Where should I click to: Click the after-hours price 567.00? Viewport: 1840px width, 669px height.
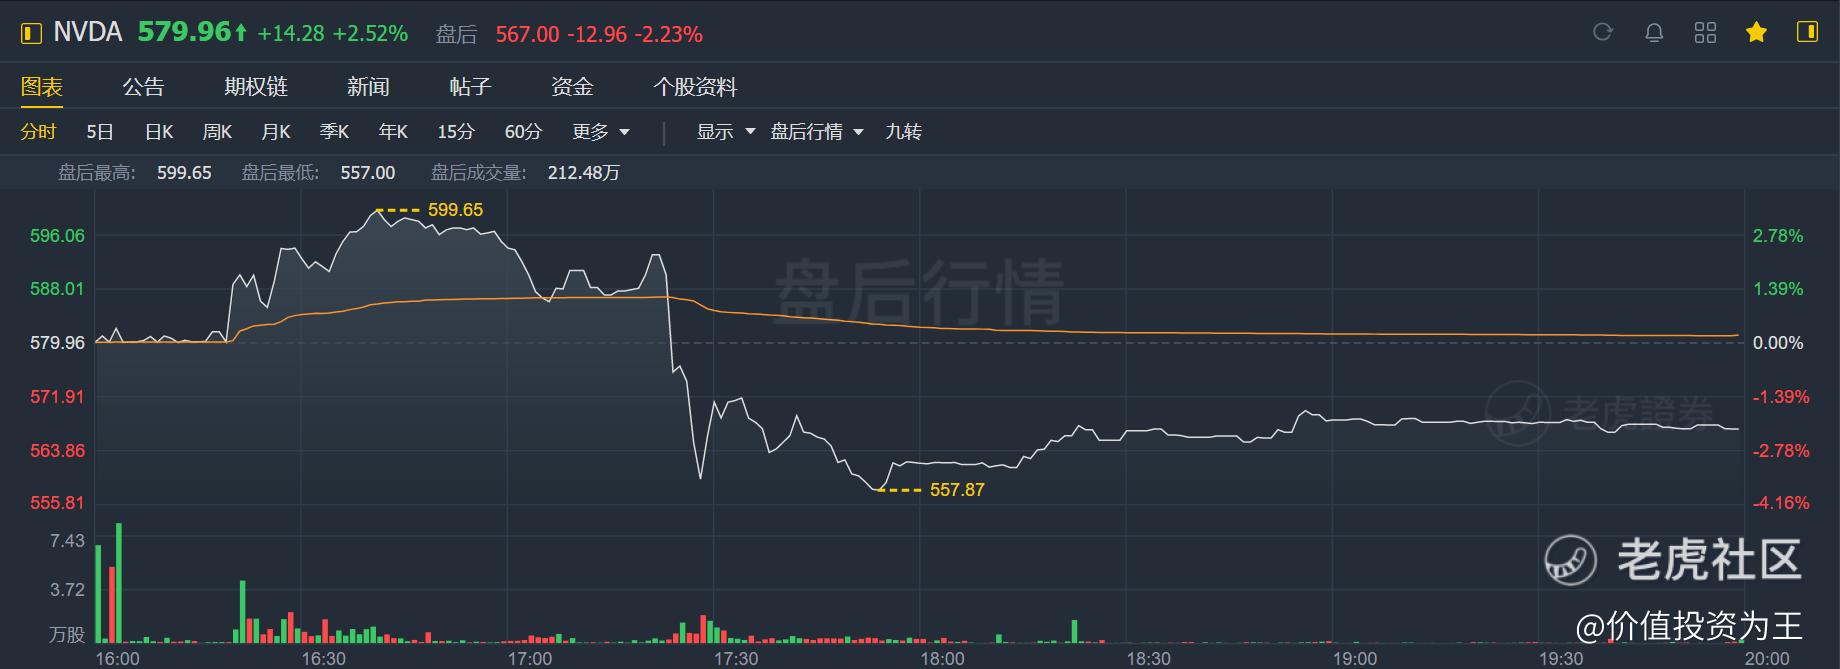coord(528,34)
